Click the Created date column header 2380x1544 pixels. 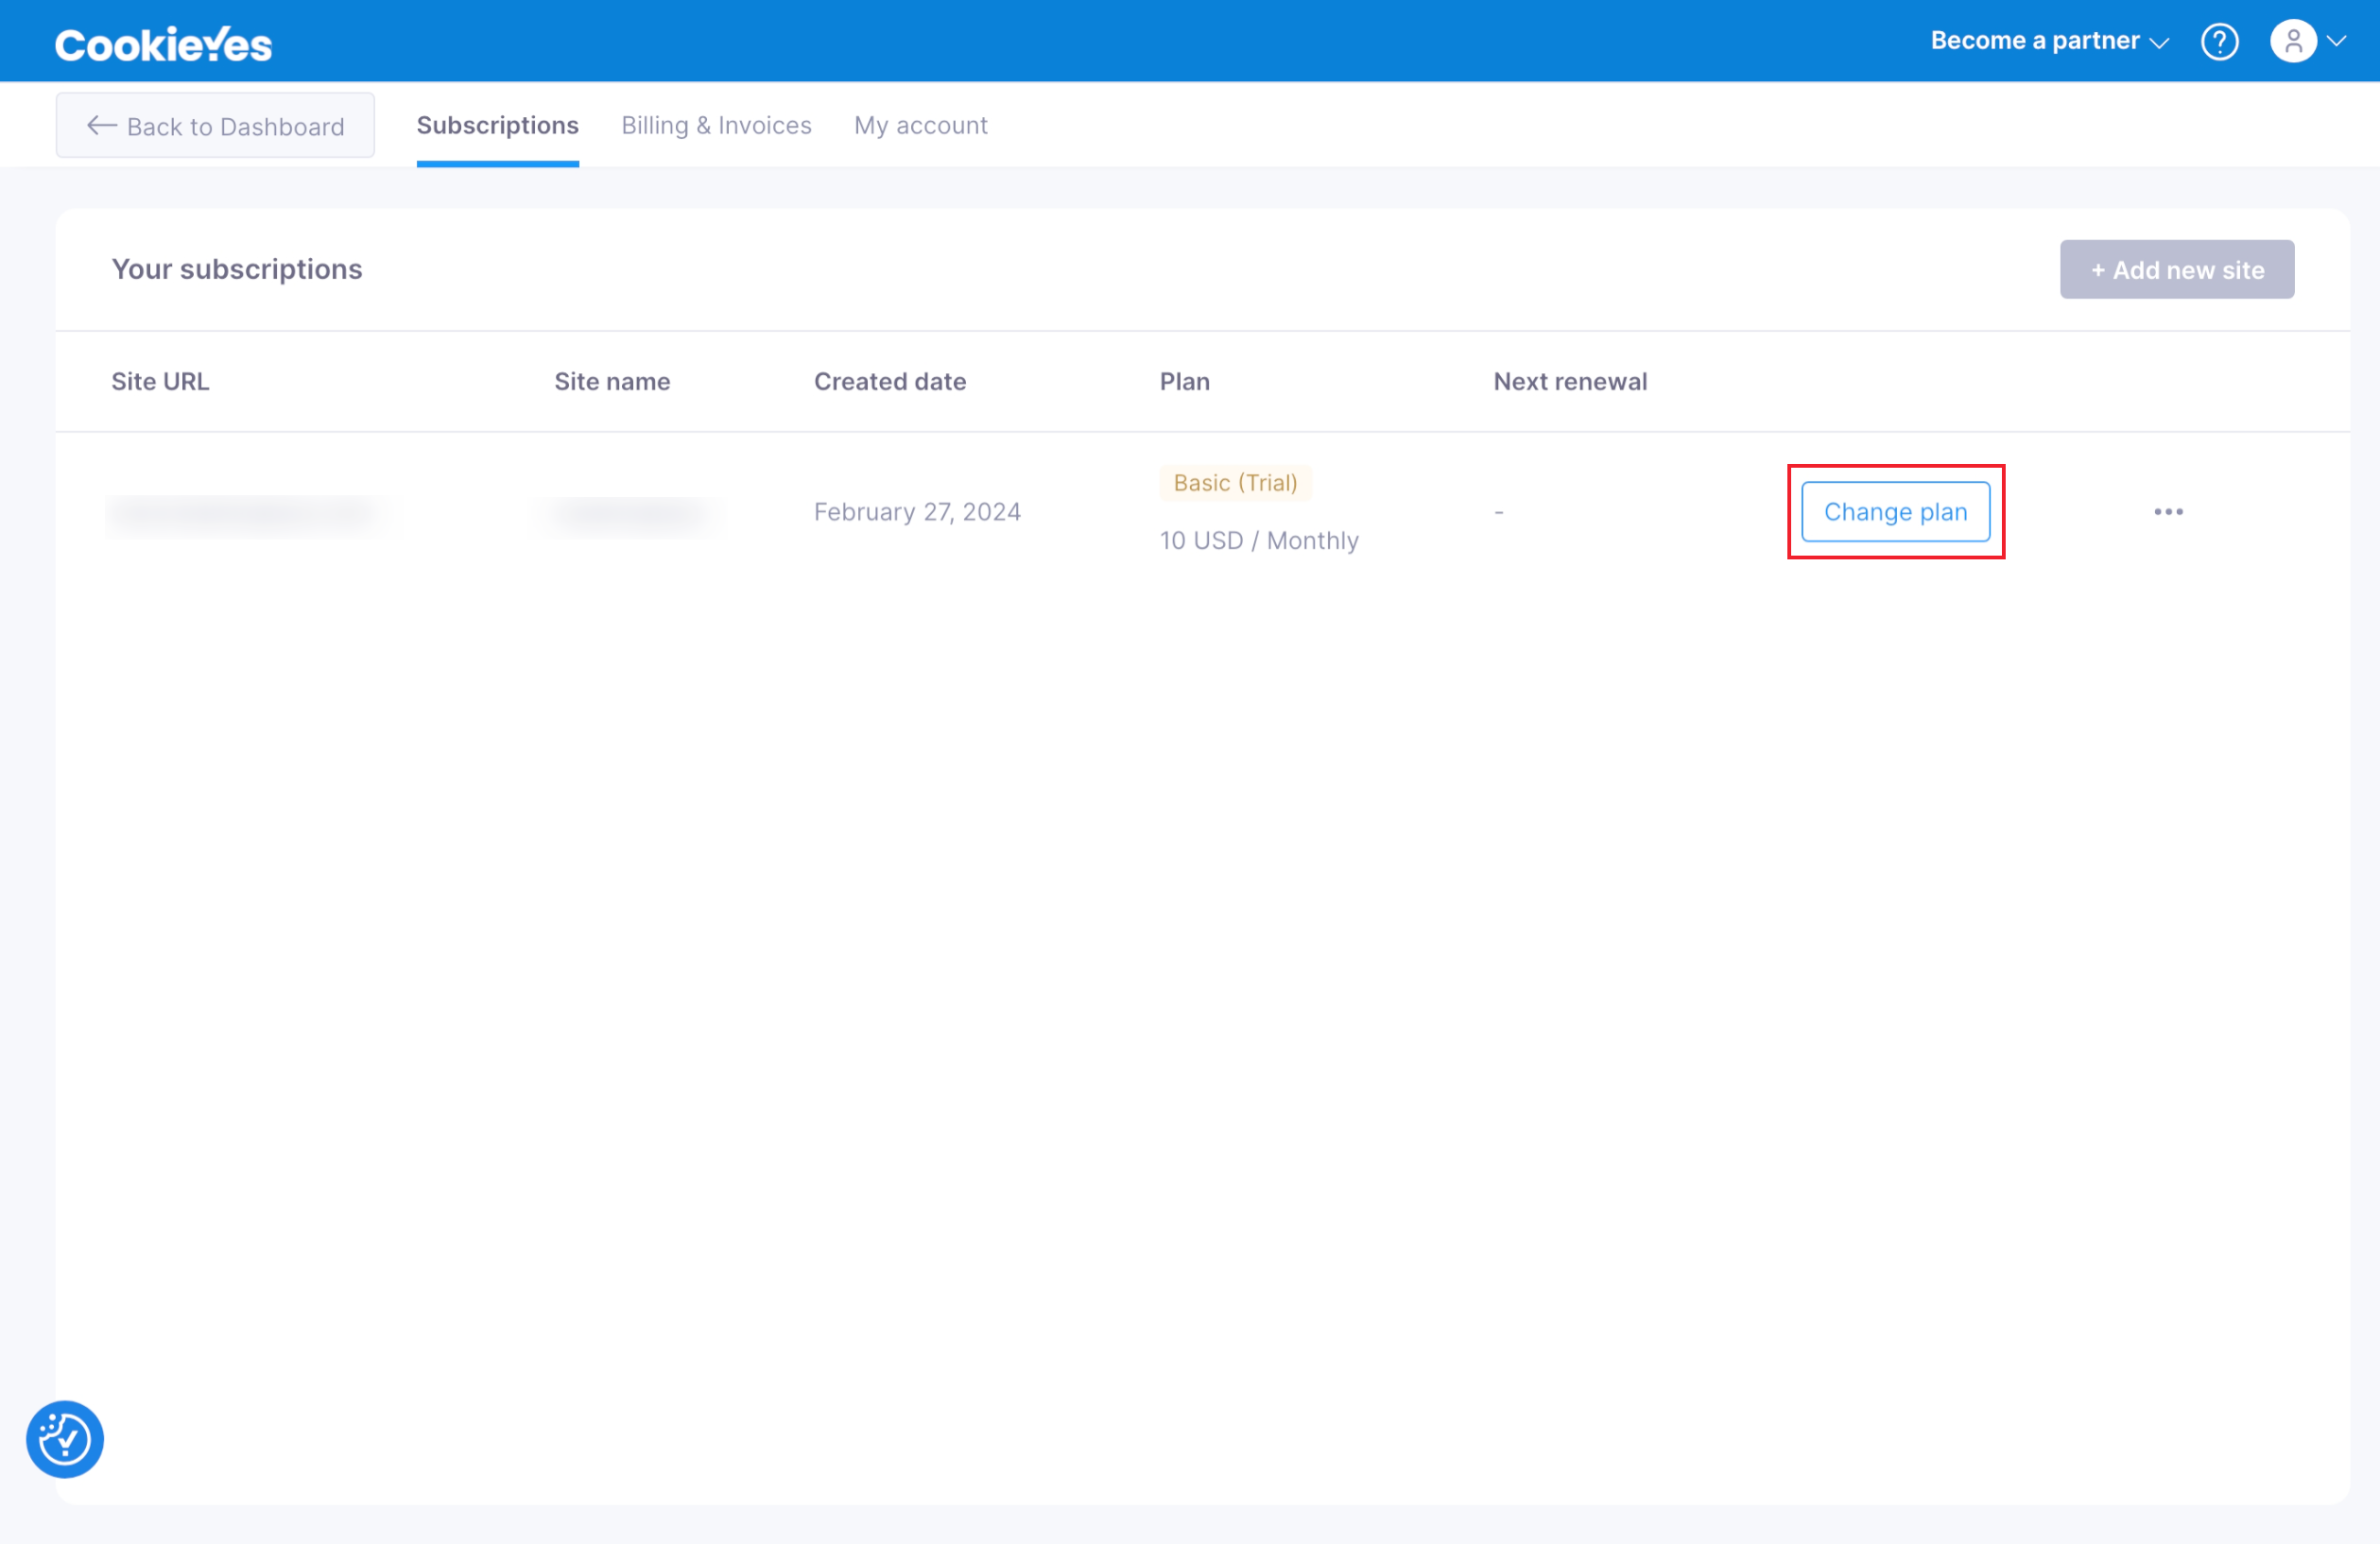pos(889,381)
